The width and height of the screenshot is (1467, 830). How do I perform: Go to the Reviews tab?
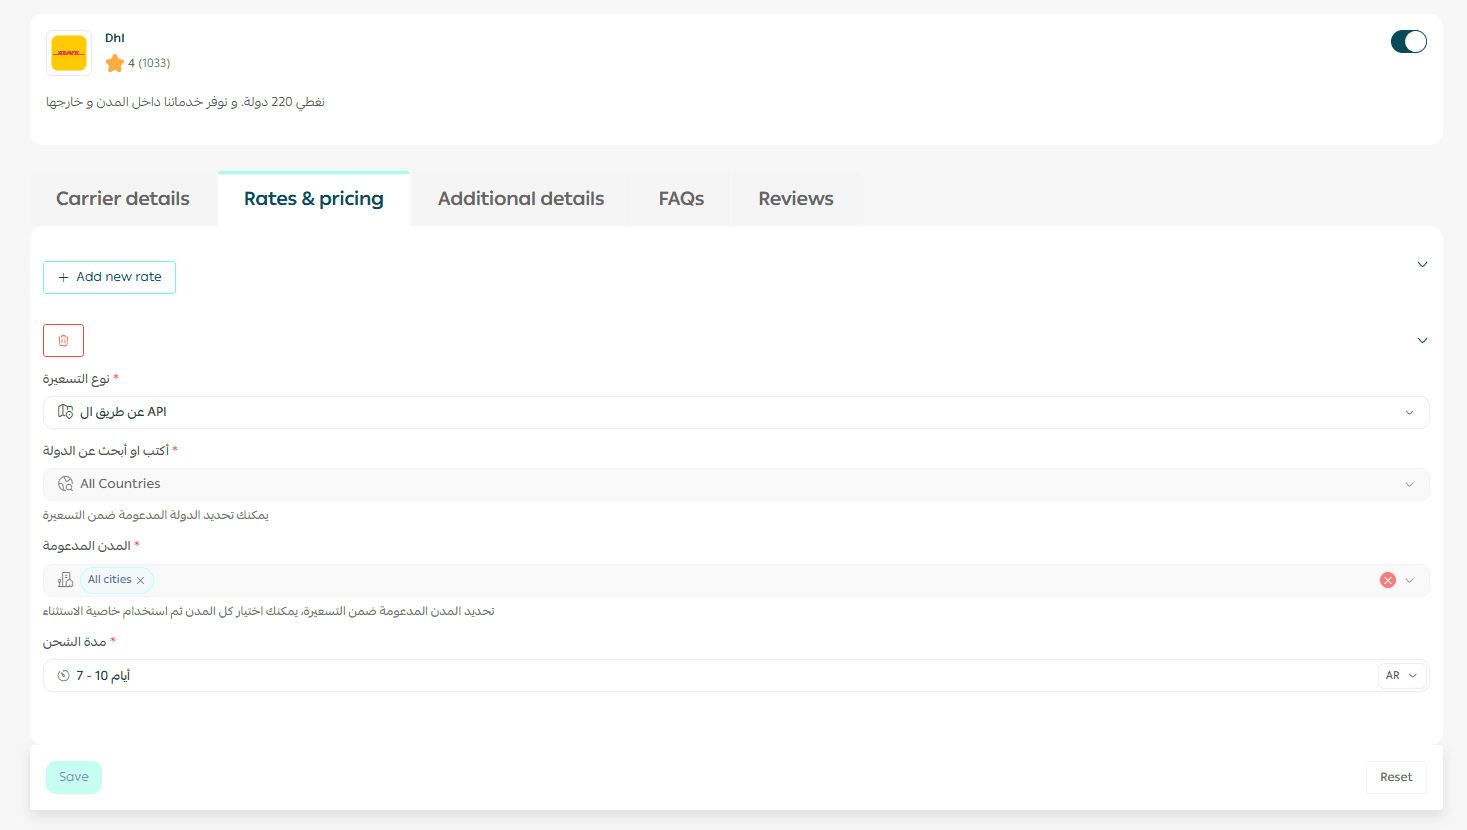coord(795,199)
